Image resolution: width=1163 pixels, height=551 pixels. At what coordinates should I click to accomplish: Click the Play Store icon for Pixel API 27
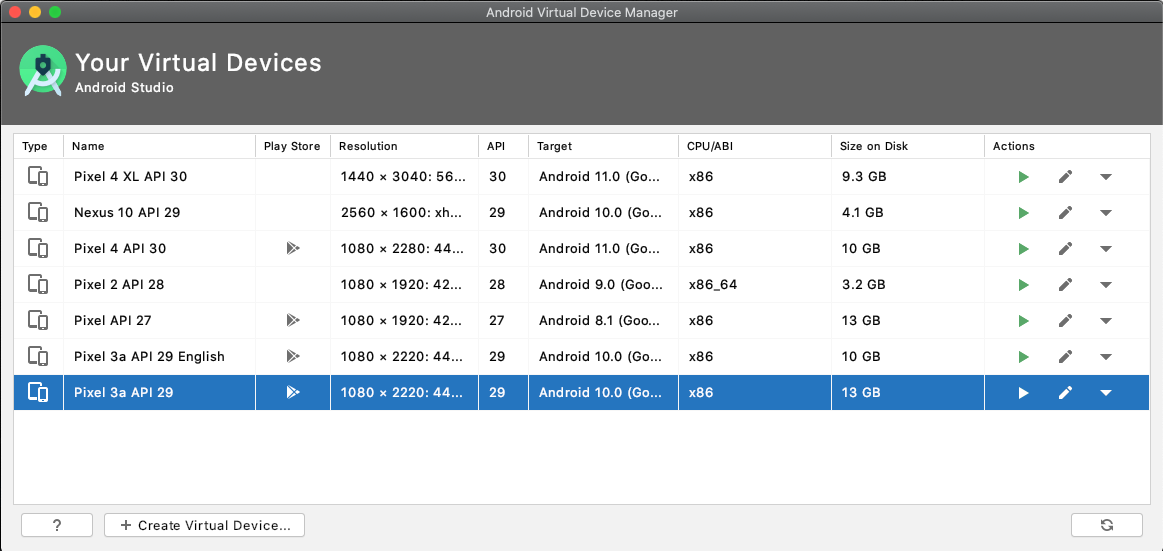pos(293,320)
